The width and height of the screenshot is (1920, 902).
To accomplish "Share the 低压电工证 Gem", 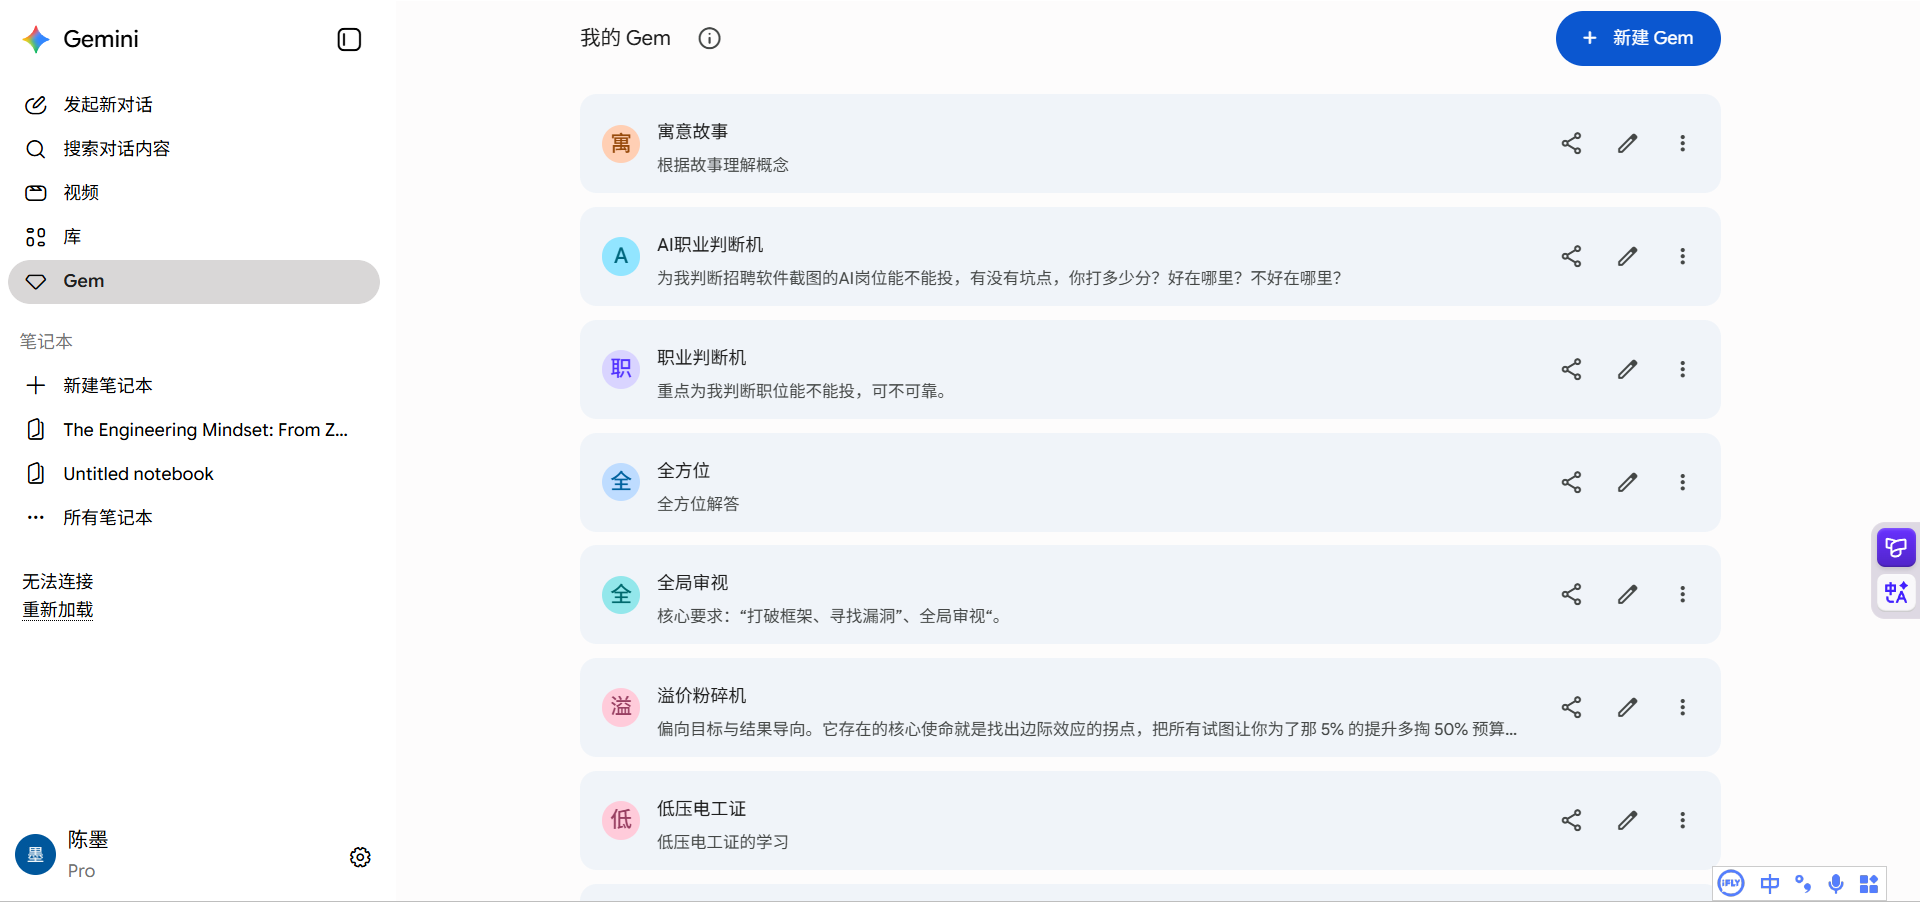I will [1571, 821].
